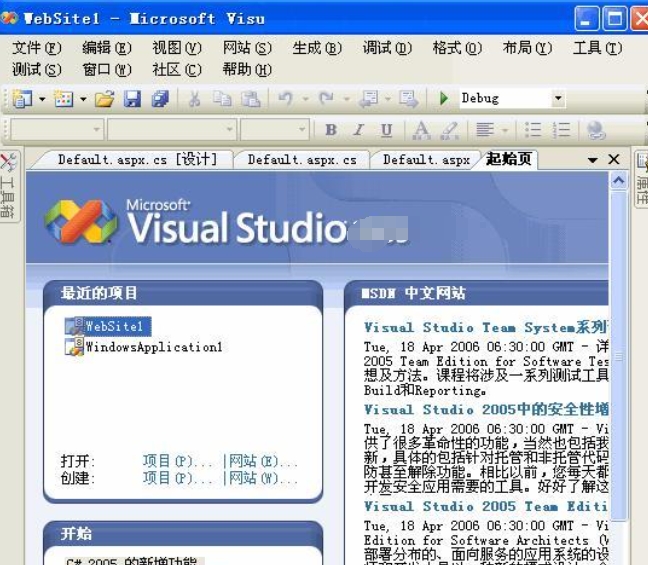Open Visual Studio 2005 Team Edition headline

486,506
